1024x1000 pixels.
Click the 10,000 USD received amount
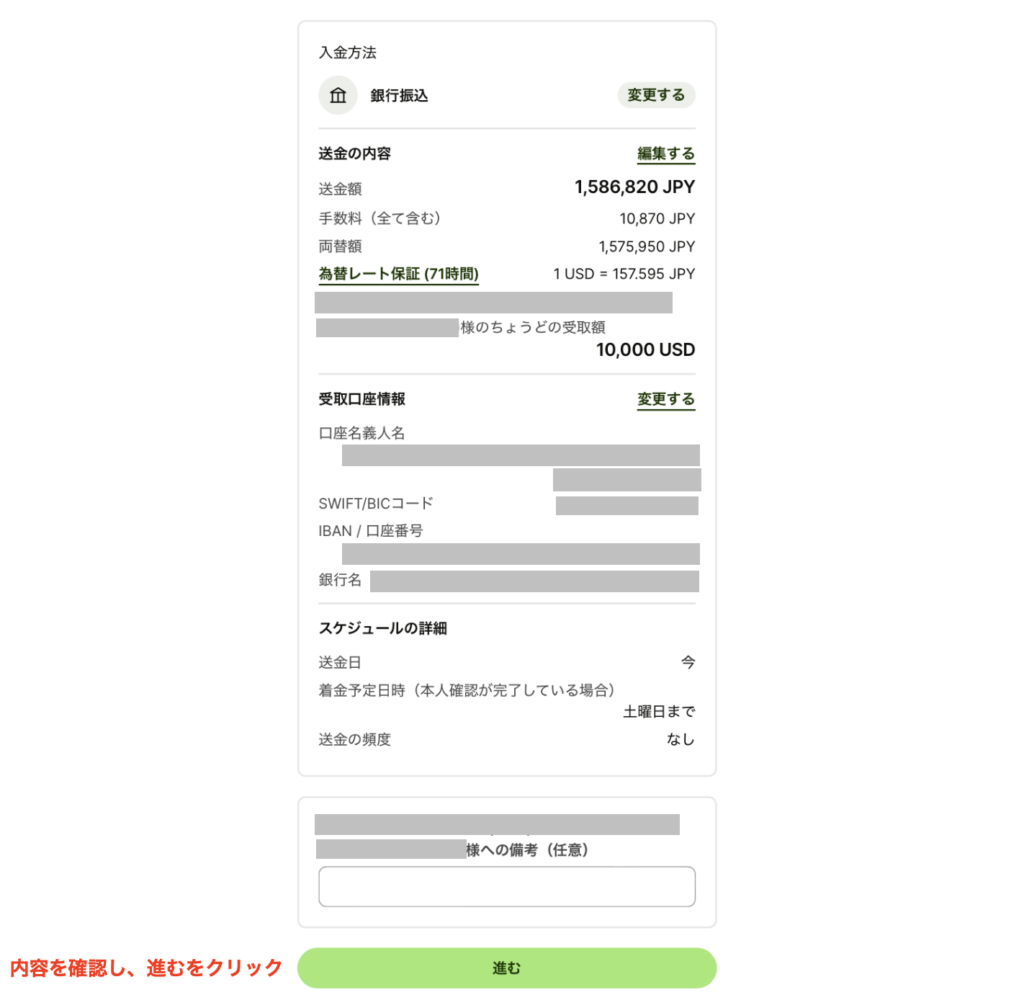coord(645,350)
